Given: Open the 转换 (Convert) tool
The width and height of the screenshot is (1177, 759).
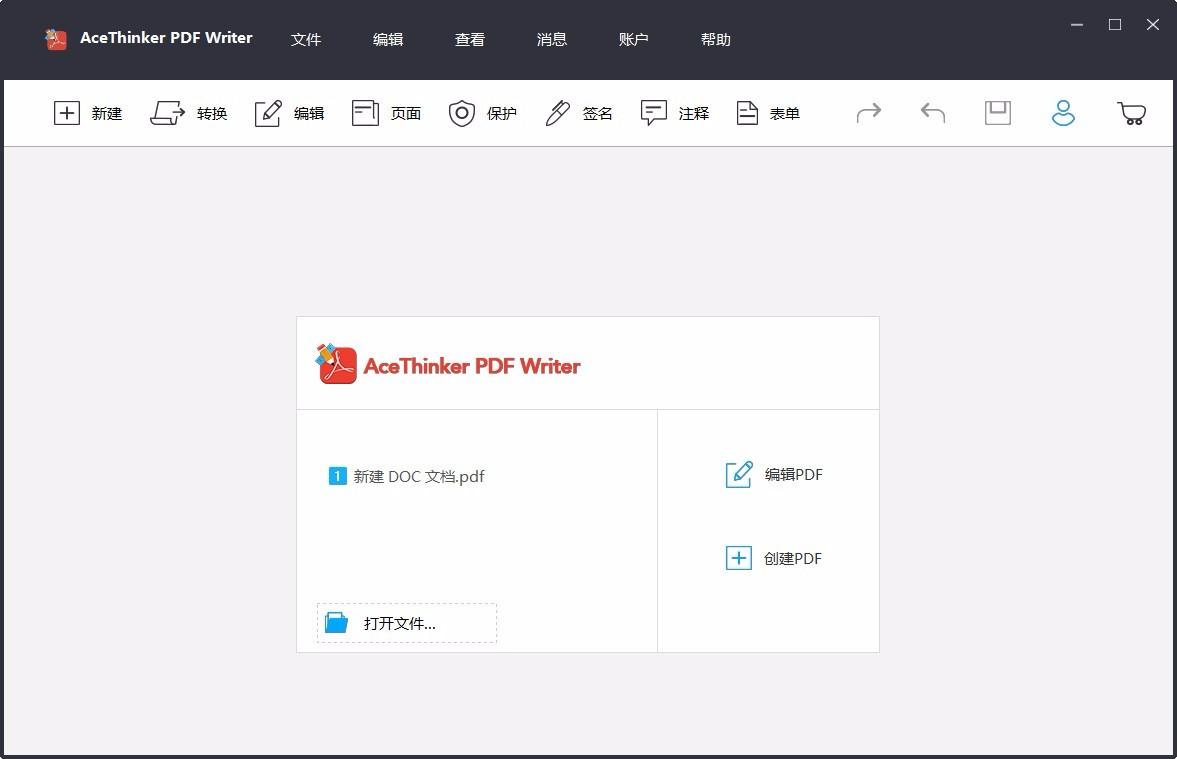Looking at the screenshot, I should pyautogui.click(x=188, y=113).
